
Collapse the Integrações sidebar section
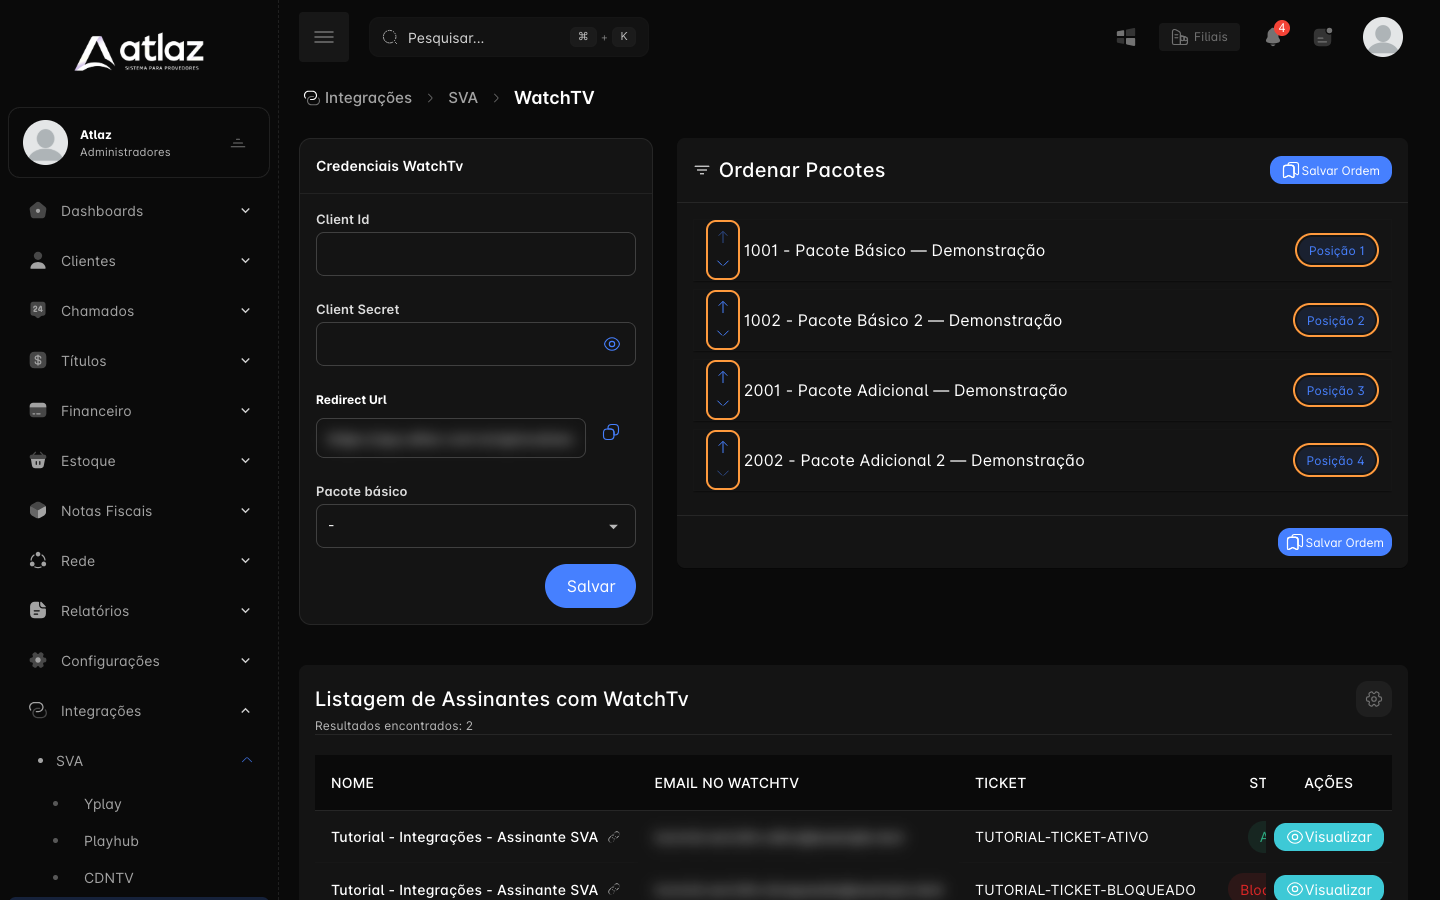(x=139, y=711)
